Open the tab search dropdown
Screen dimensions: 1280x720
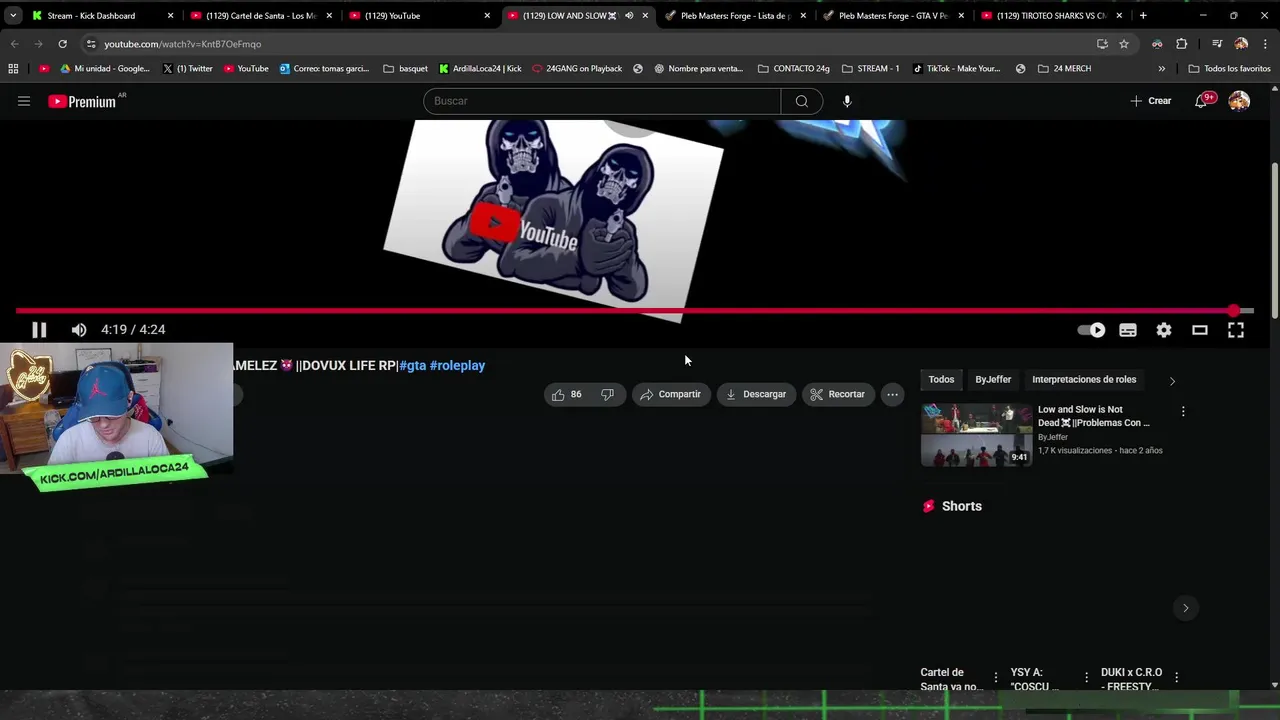pyautogui.click(x=12, y=16)
